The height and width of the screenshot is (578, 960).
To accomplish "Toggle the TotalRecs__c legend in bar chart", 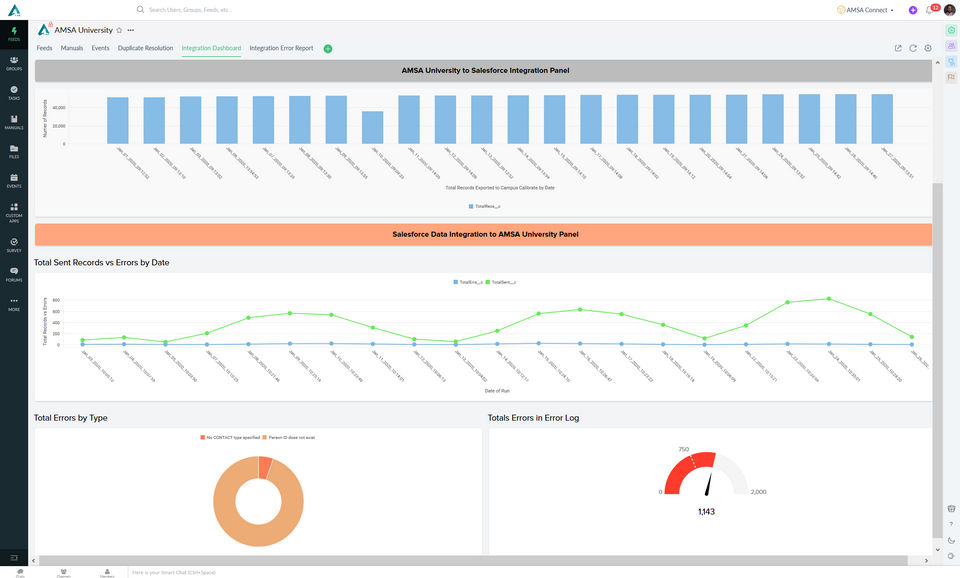I will [x=484, y=206].
